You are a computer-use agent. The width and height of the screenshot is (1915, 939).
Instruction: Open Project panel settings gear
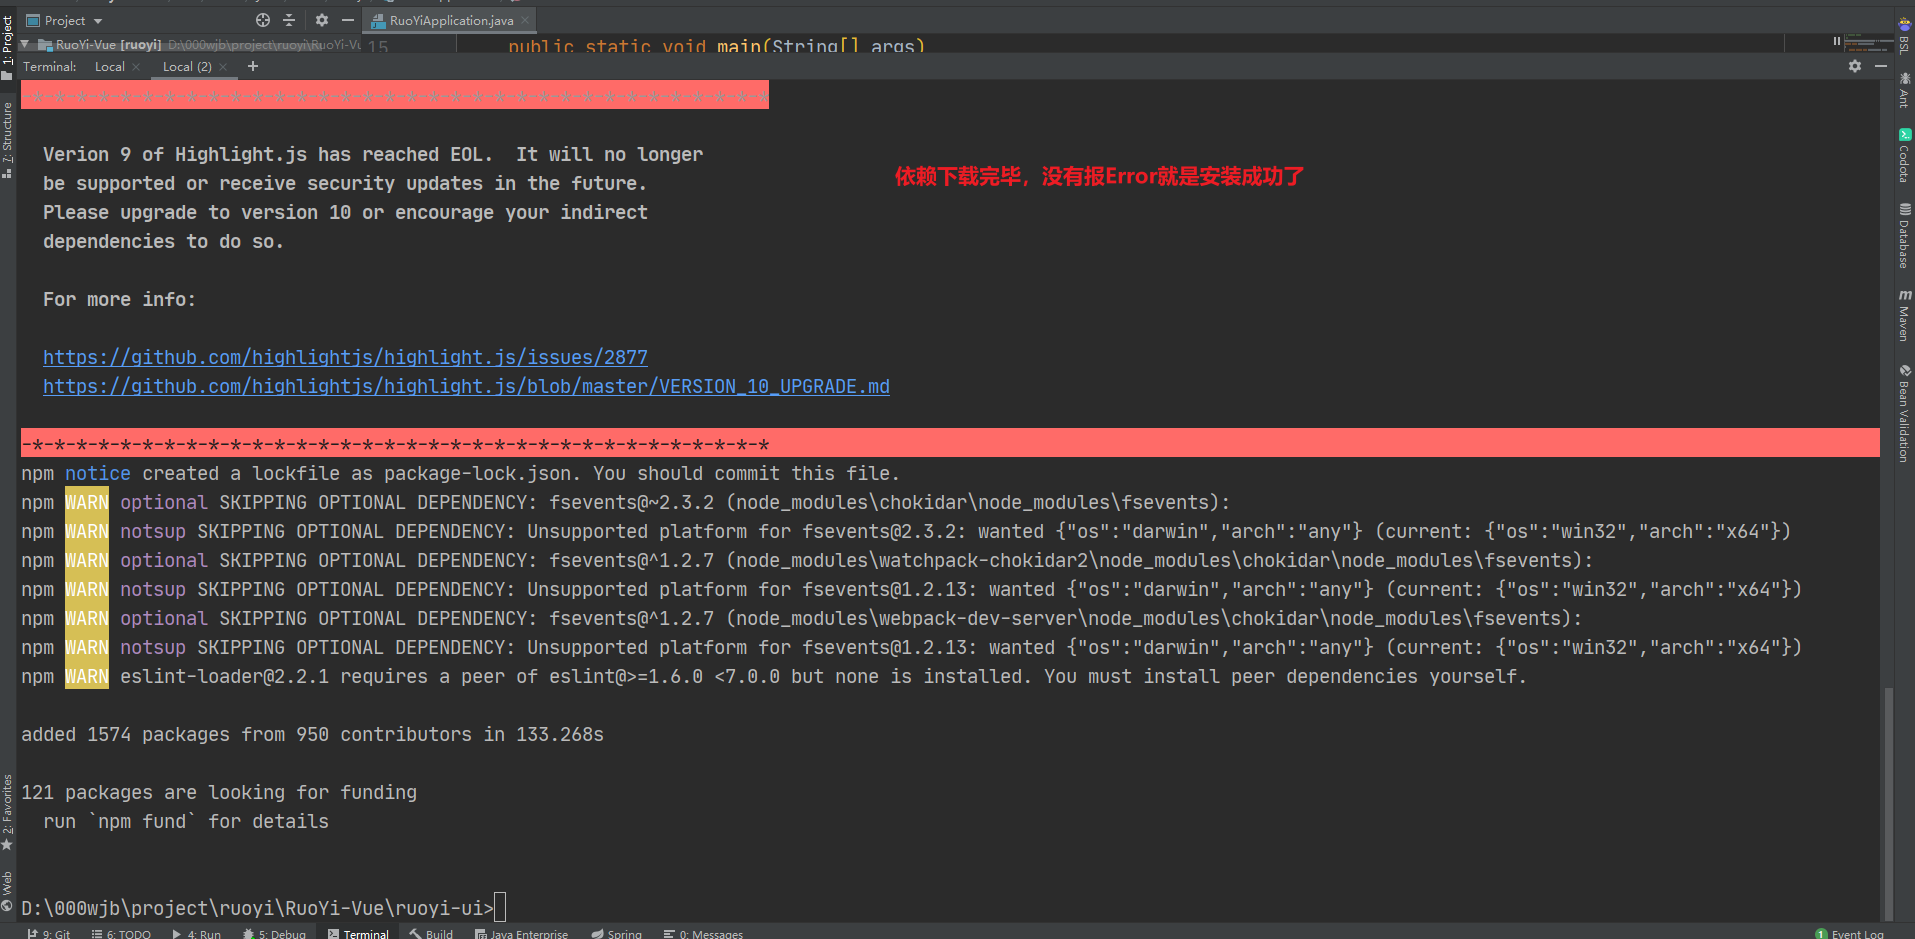pyautogui.click(x=321, y=20)
